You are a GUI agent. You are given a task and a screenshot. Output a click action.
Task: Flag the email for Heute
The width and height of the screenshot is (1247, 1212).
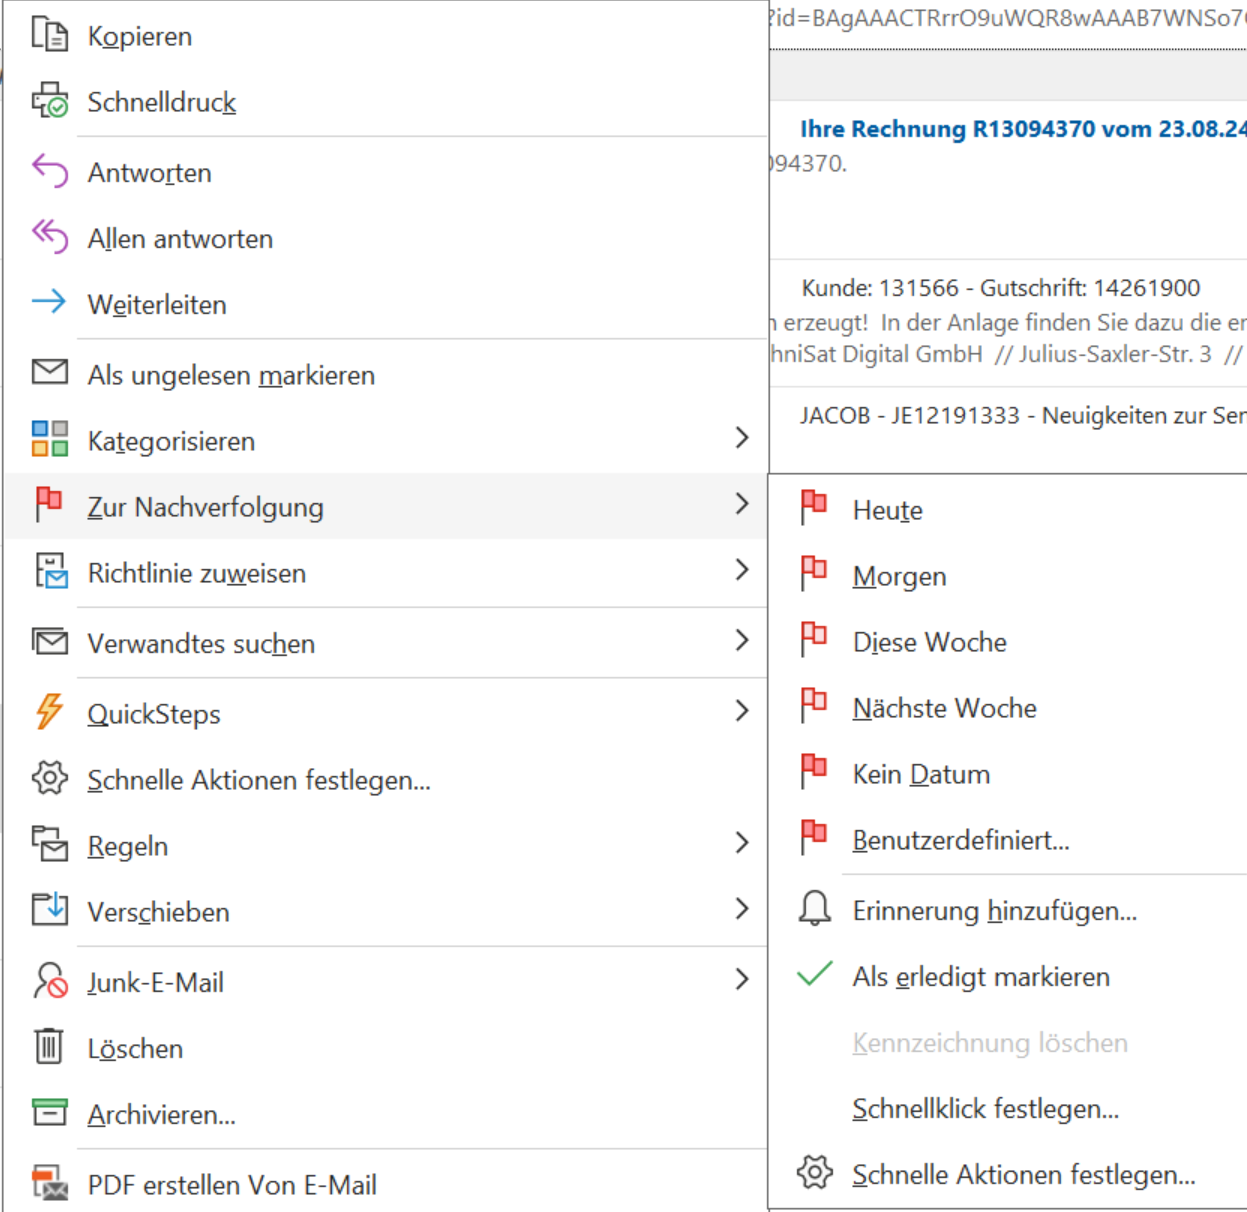click(x=887, y=510)
